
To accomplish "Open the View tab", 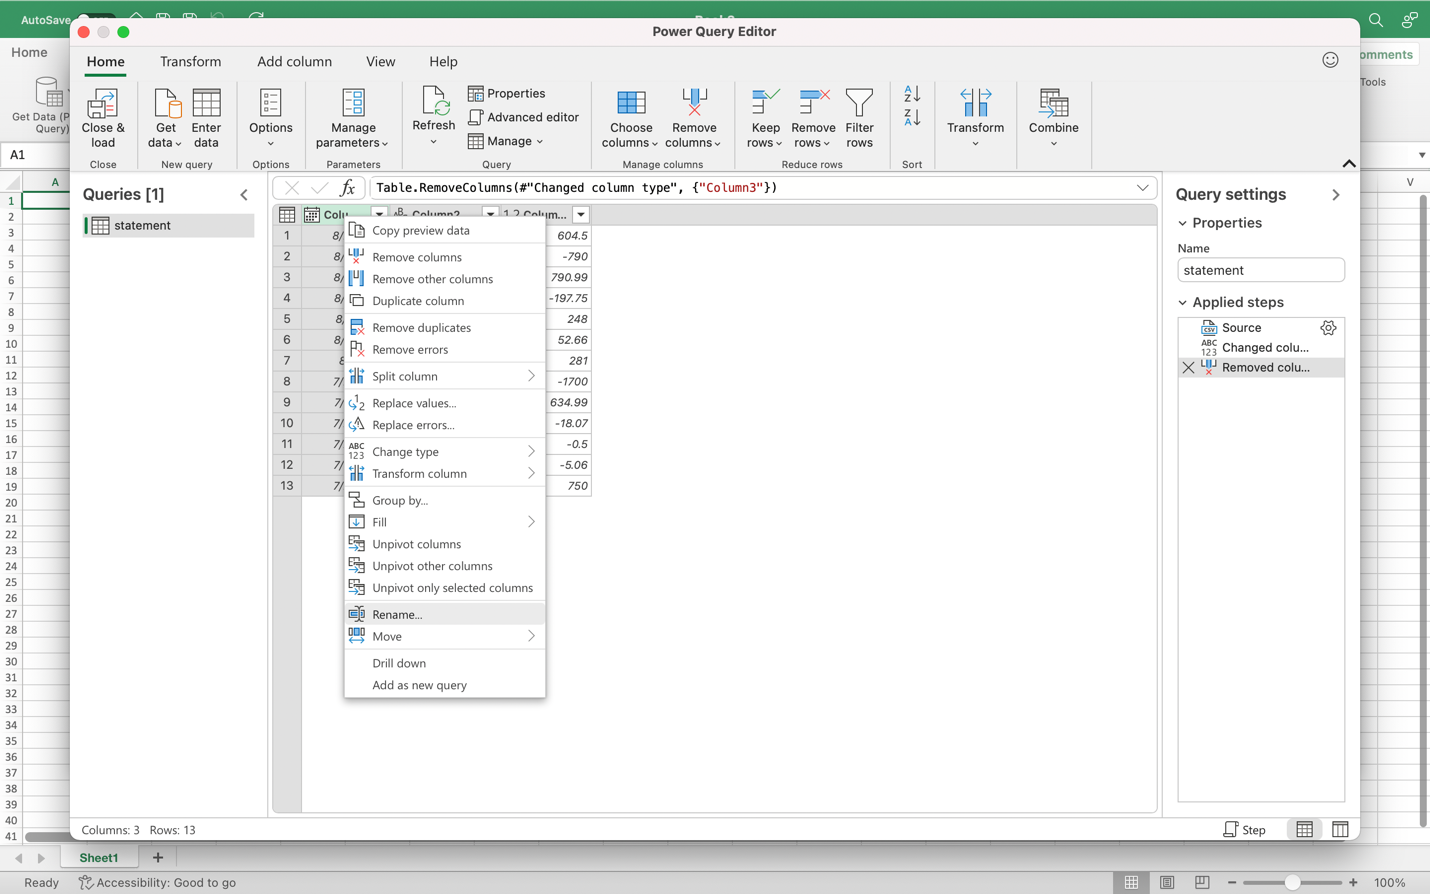I will tap(380, 62).
